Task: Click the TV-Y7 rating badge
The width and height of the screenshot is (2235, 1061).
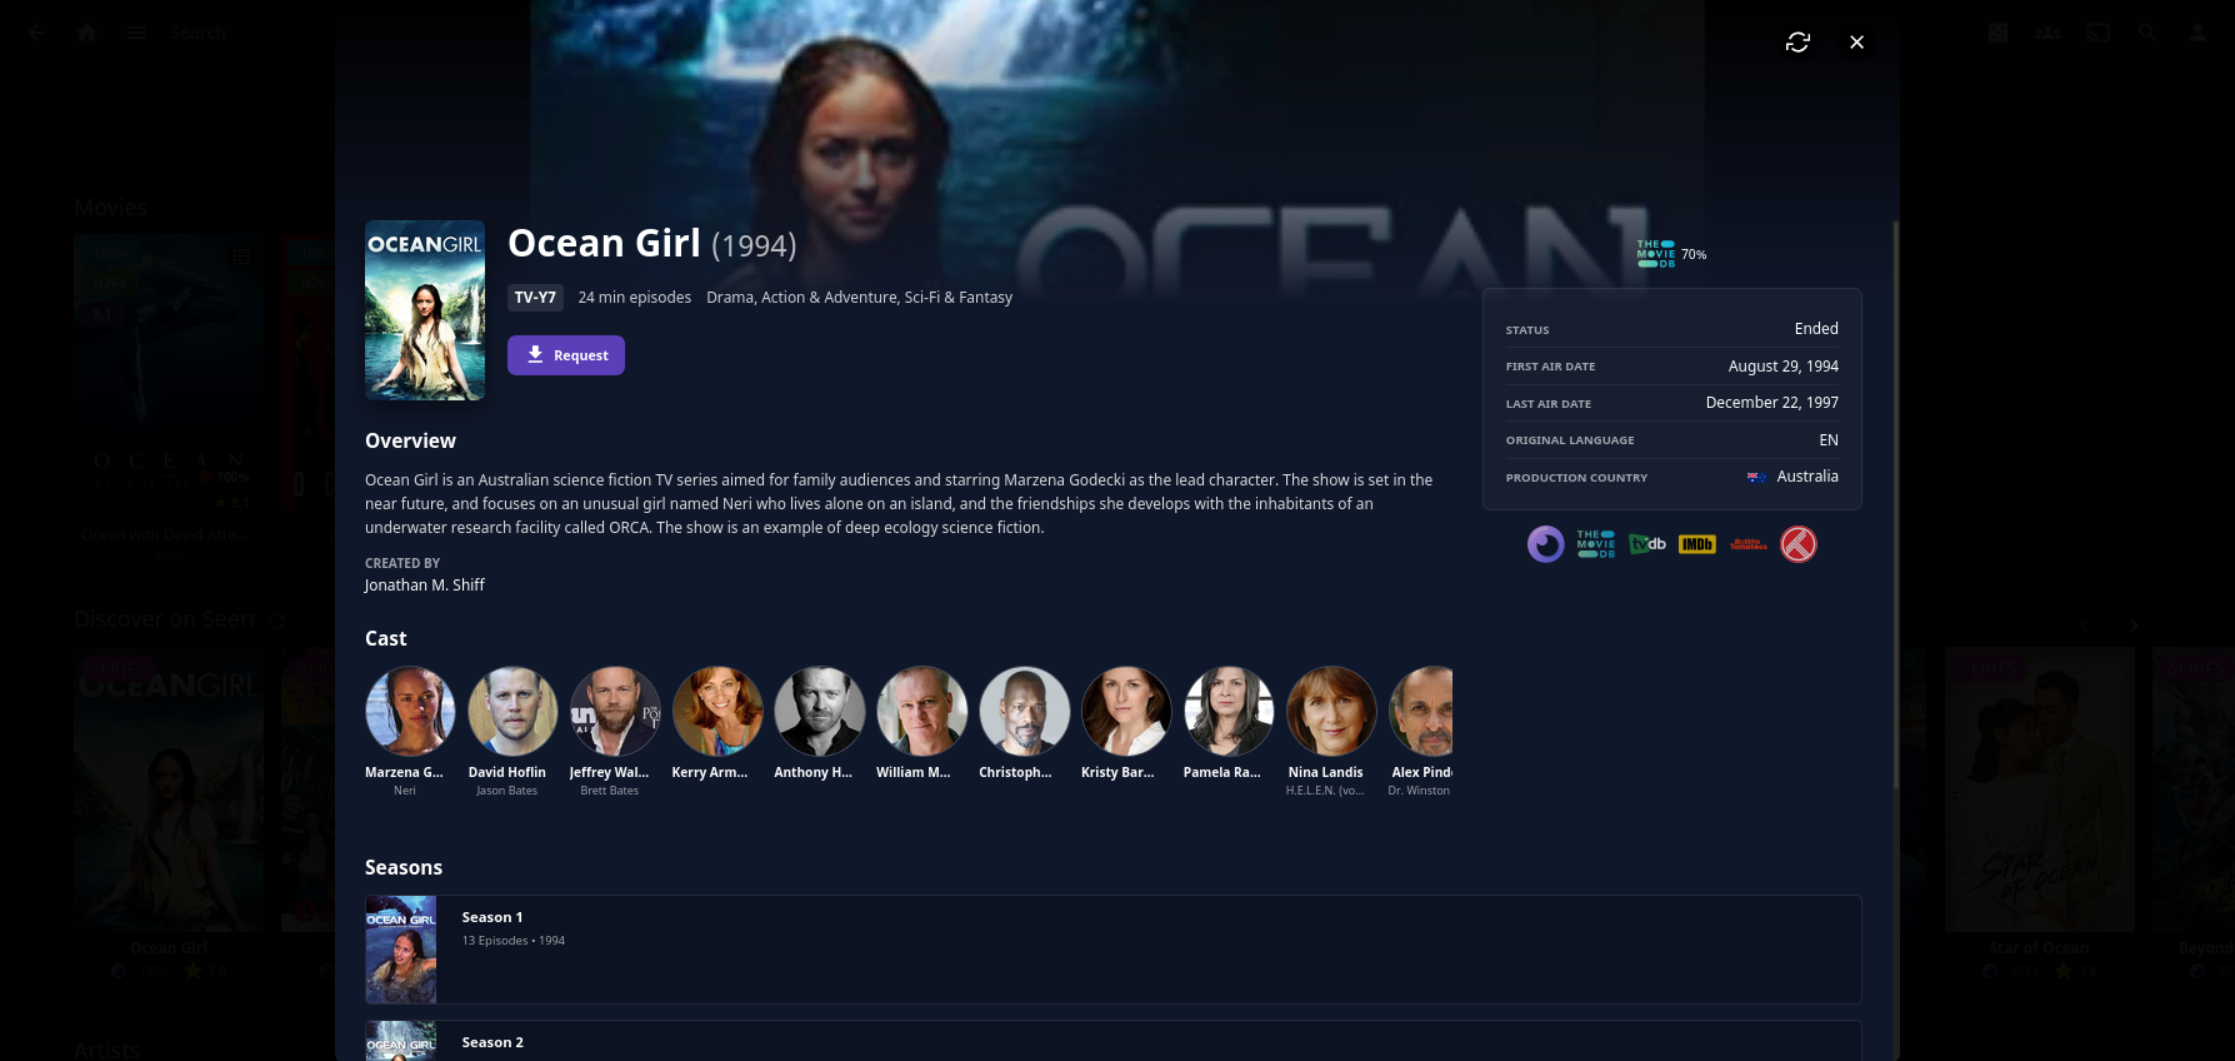Action: pos(535,297)
